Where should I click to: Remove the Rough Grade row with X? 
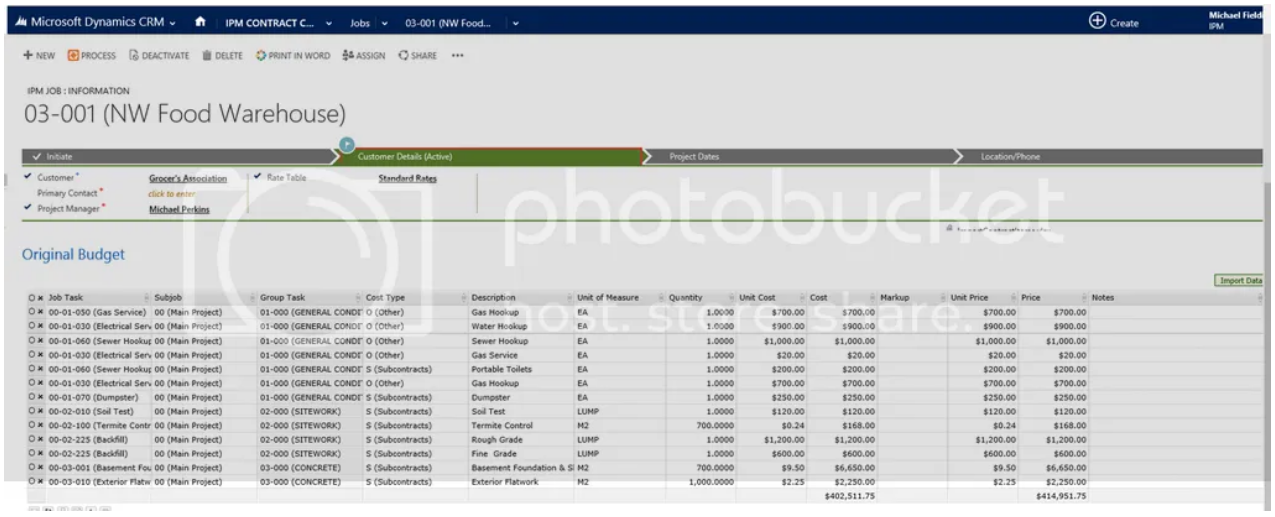[x=41, y=438]
